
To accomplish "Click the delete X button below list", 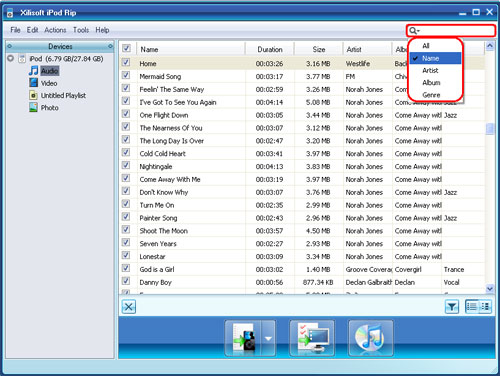I will 129,307.
